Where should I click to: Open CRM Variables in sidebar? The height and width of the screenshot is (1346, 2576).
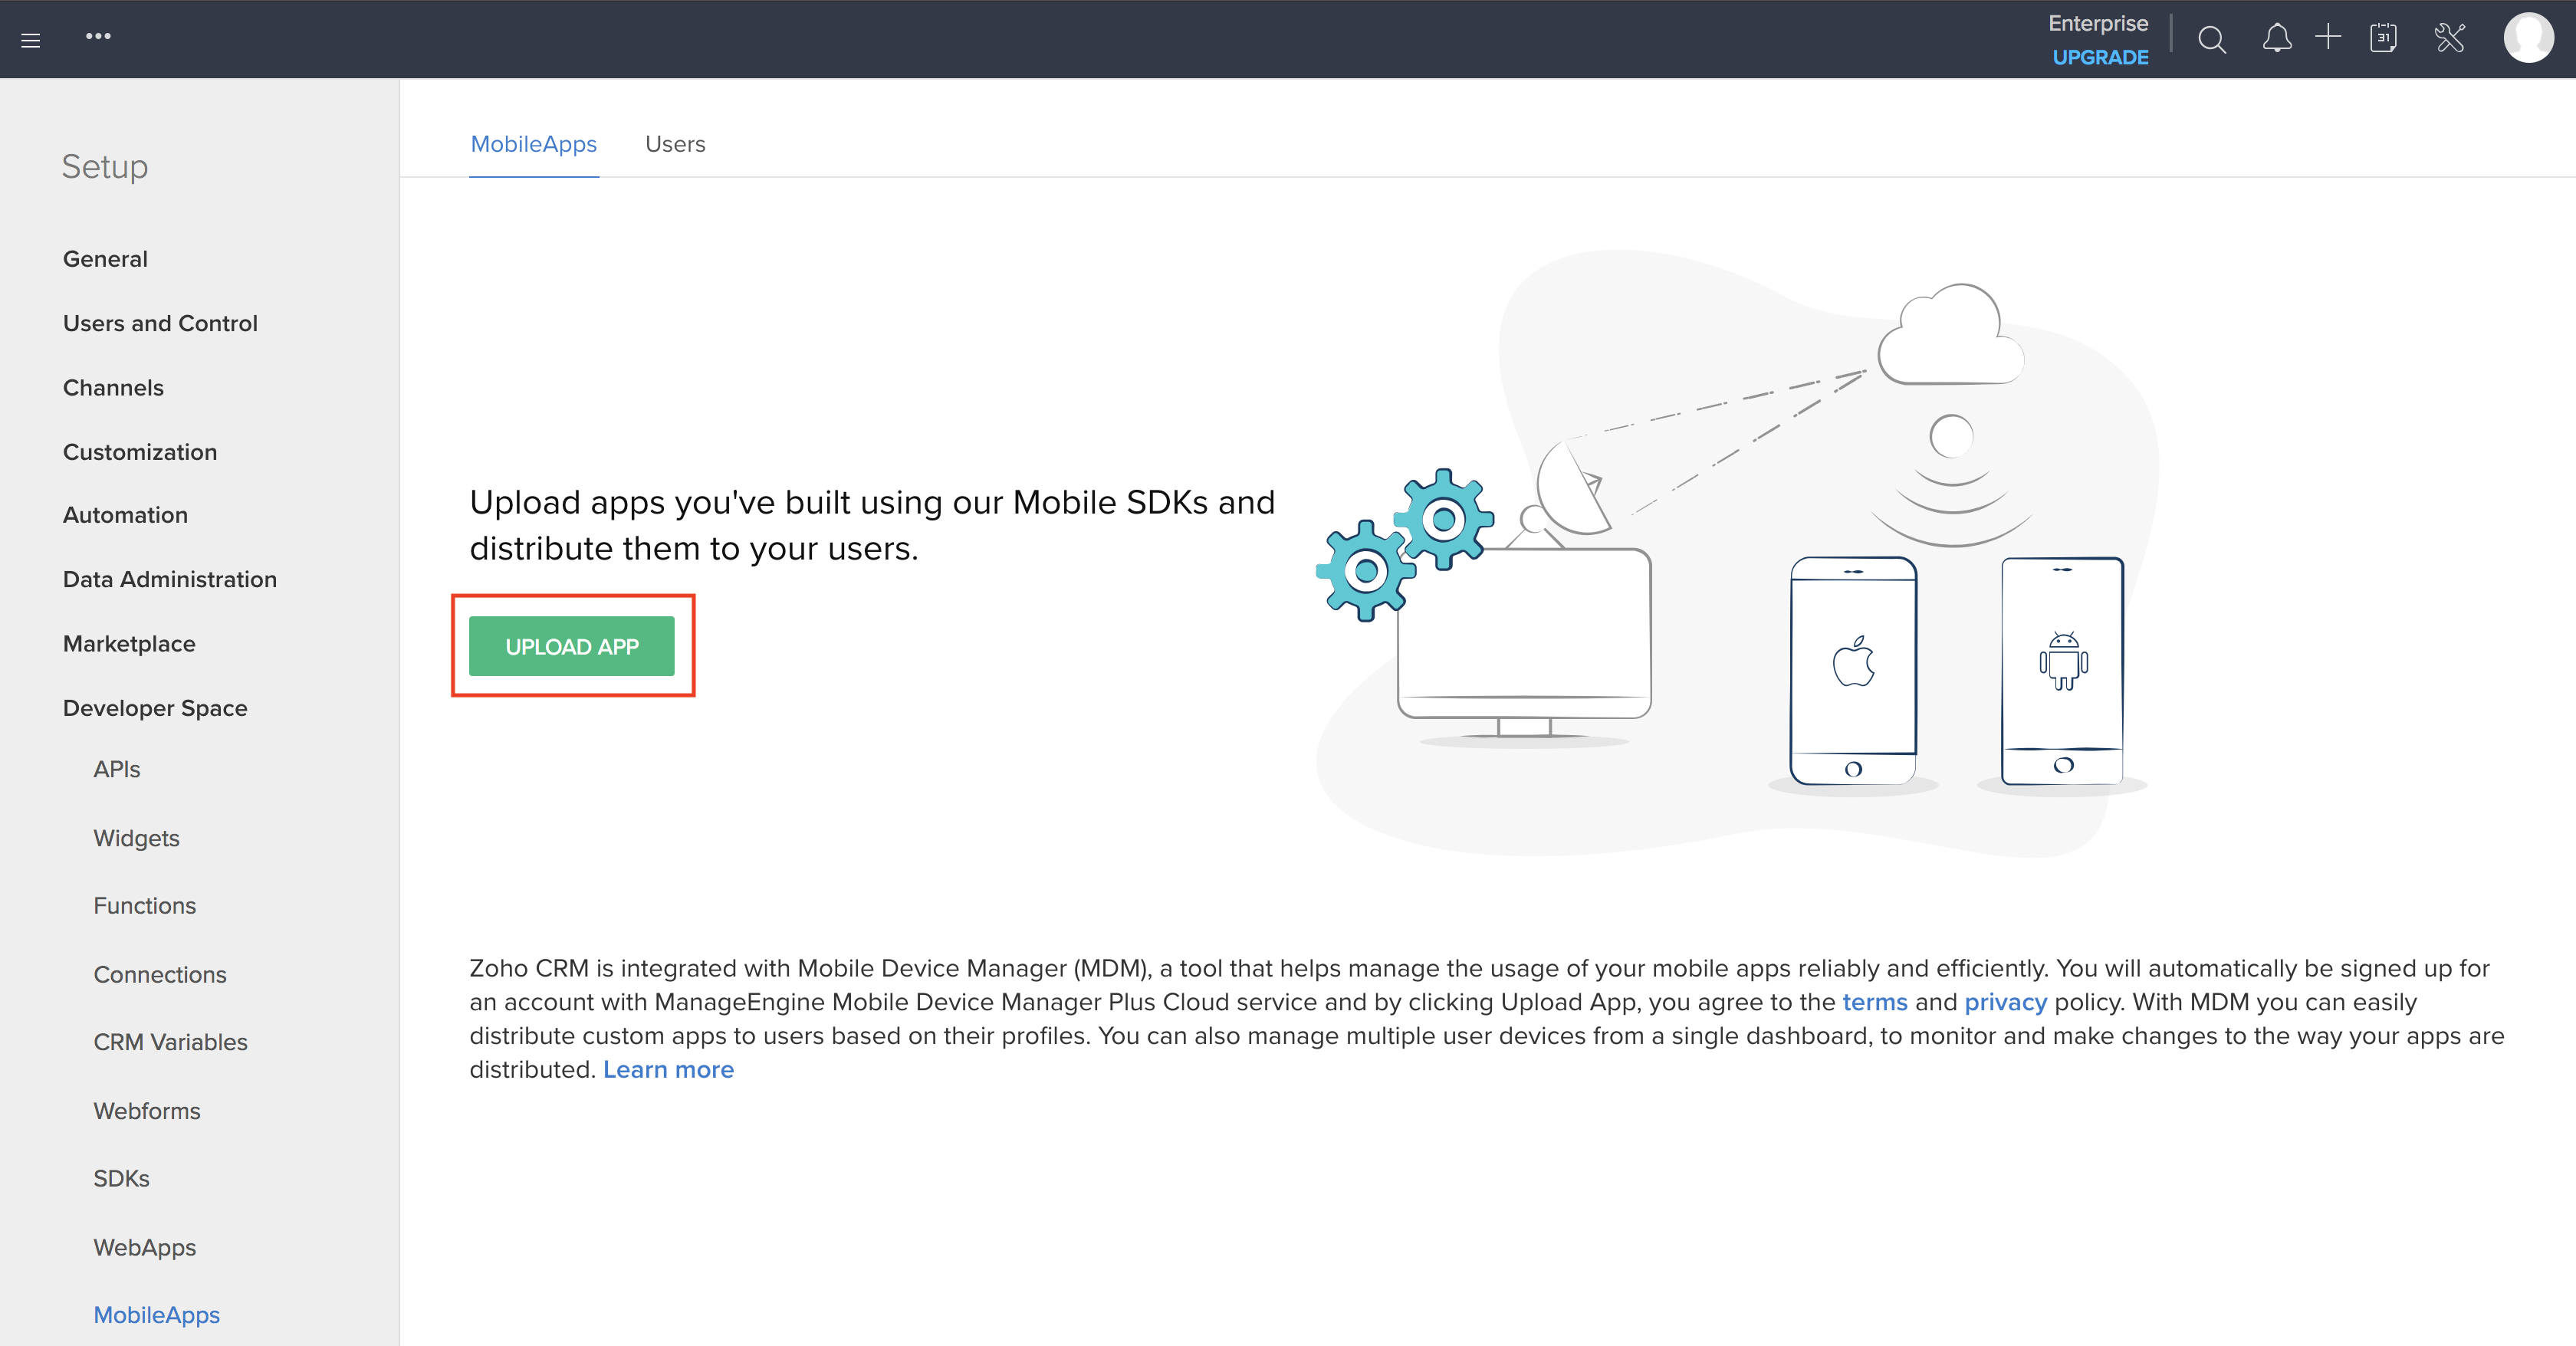coord(170,1042)
